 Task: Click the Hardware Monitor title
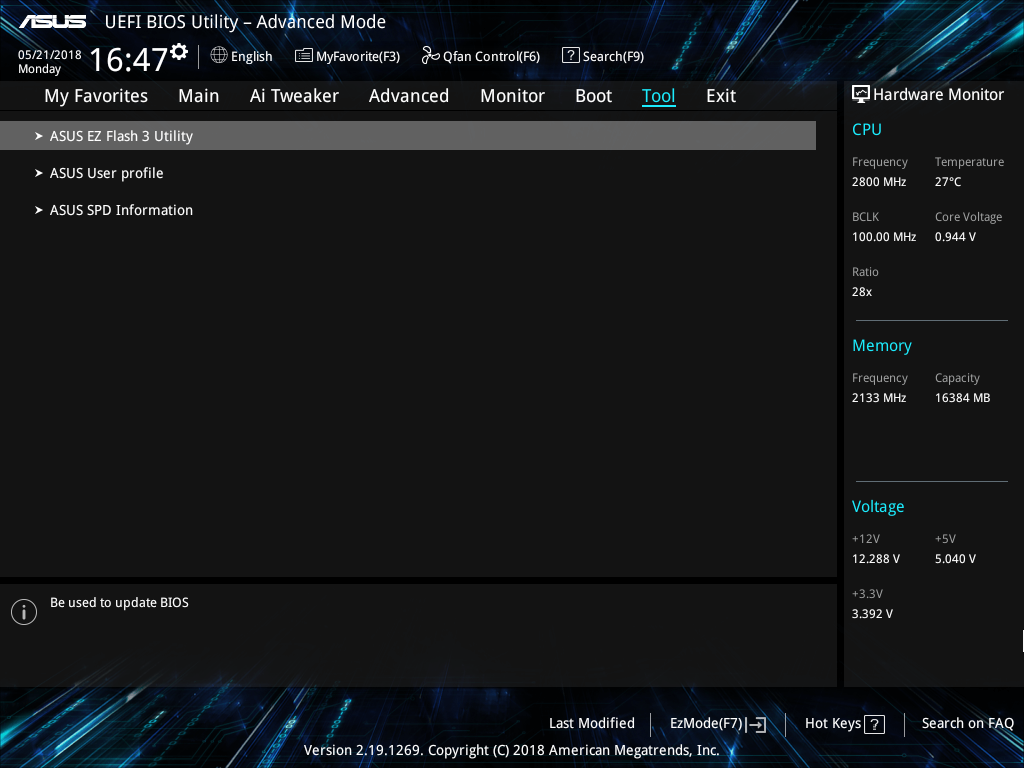(938, 95)
